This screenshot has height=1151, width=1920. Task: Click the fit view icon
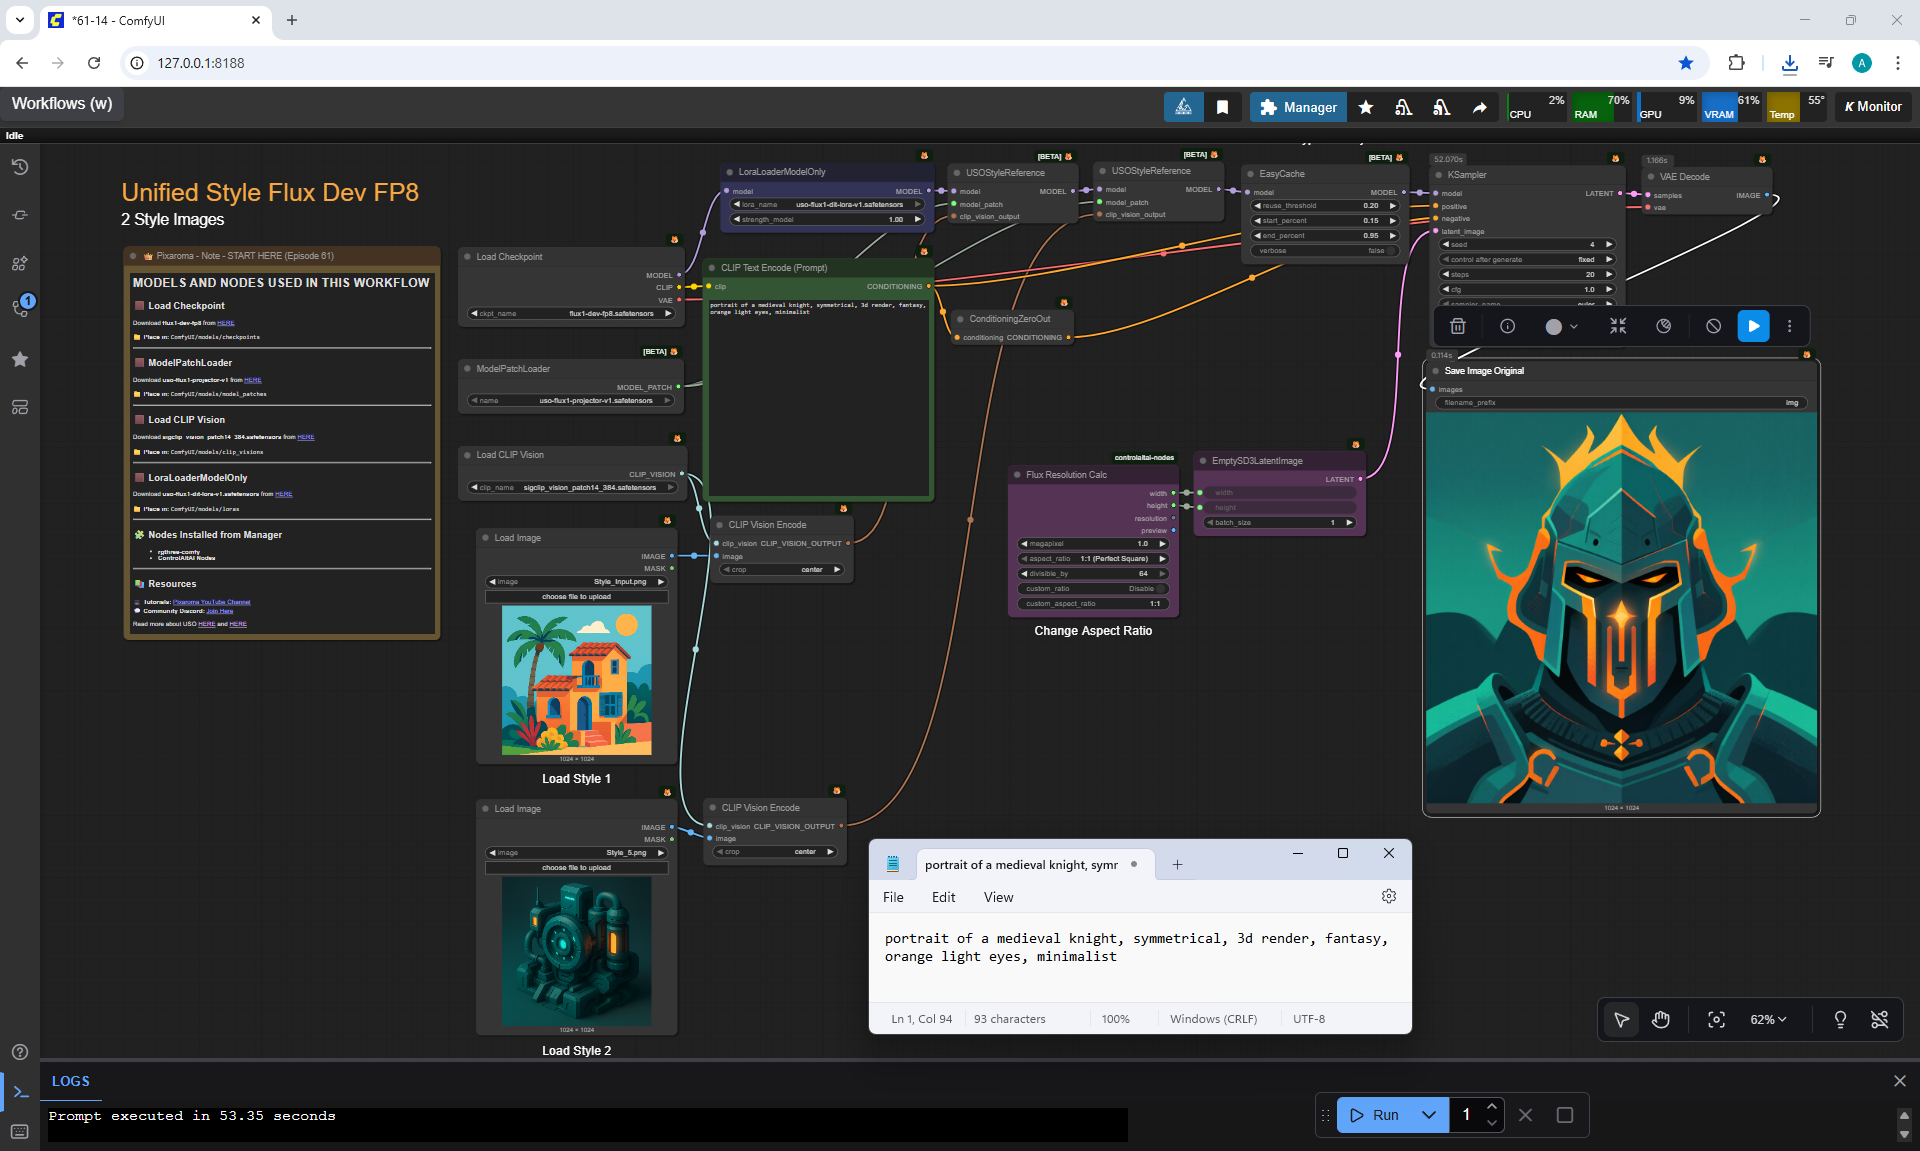(x=1716, y=1019)
